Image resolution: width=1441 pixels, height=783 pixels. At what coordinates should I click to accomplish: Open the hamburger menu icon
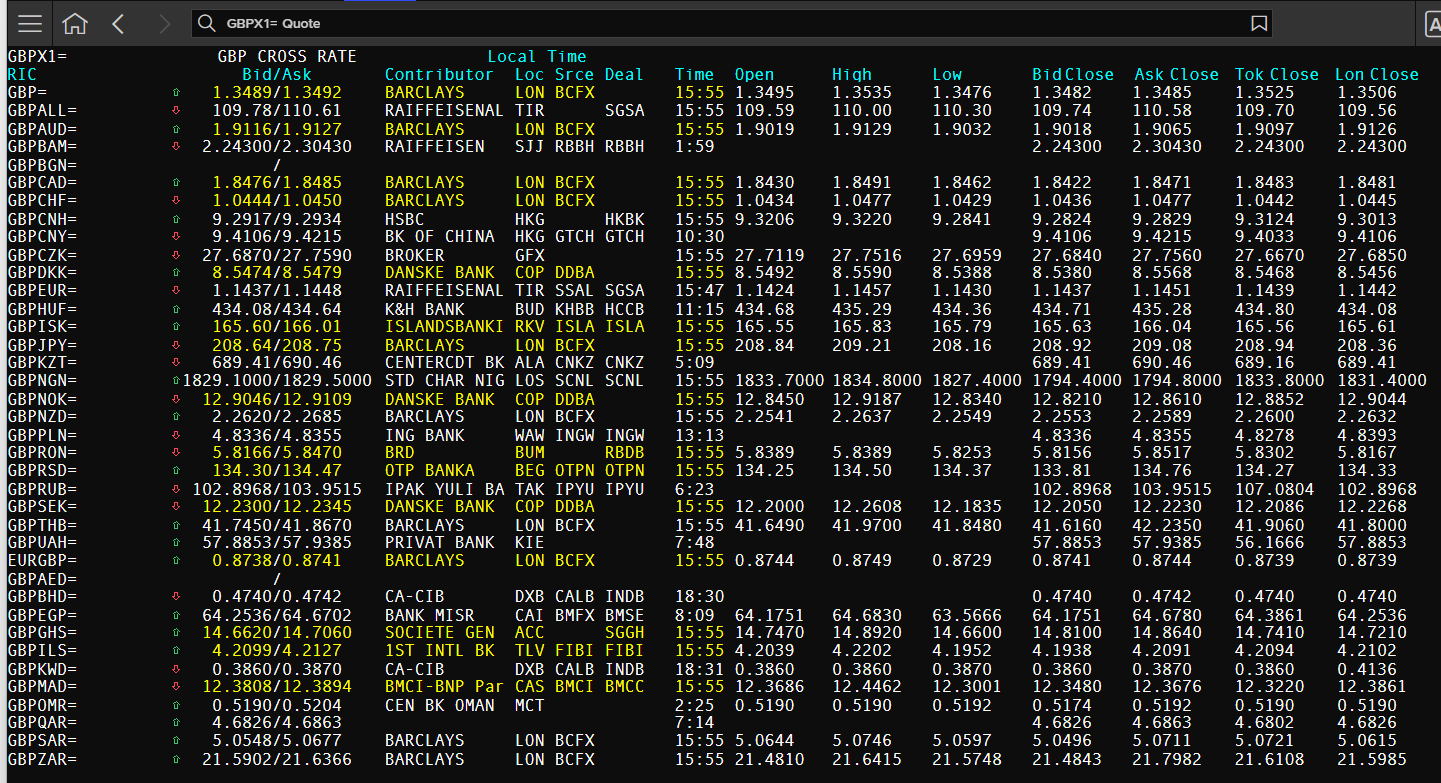click(30, 23)
